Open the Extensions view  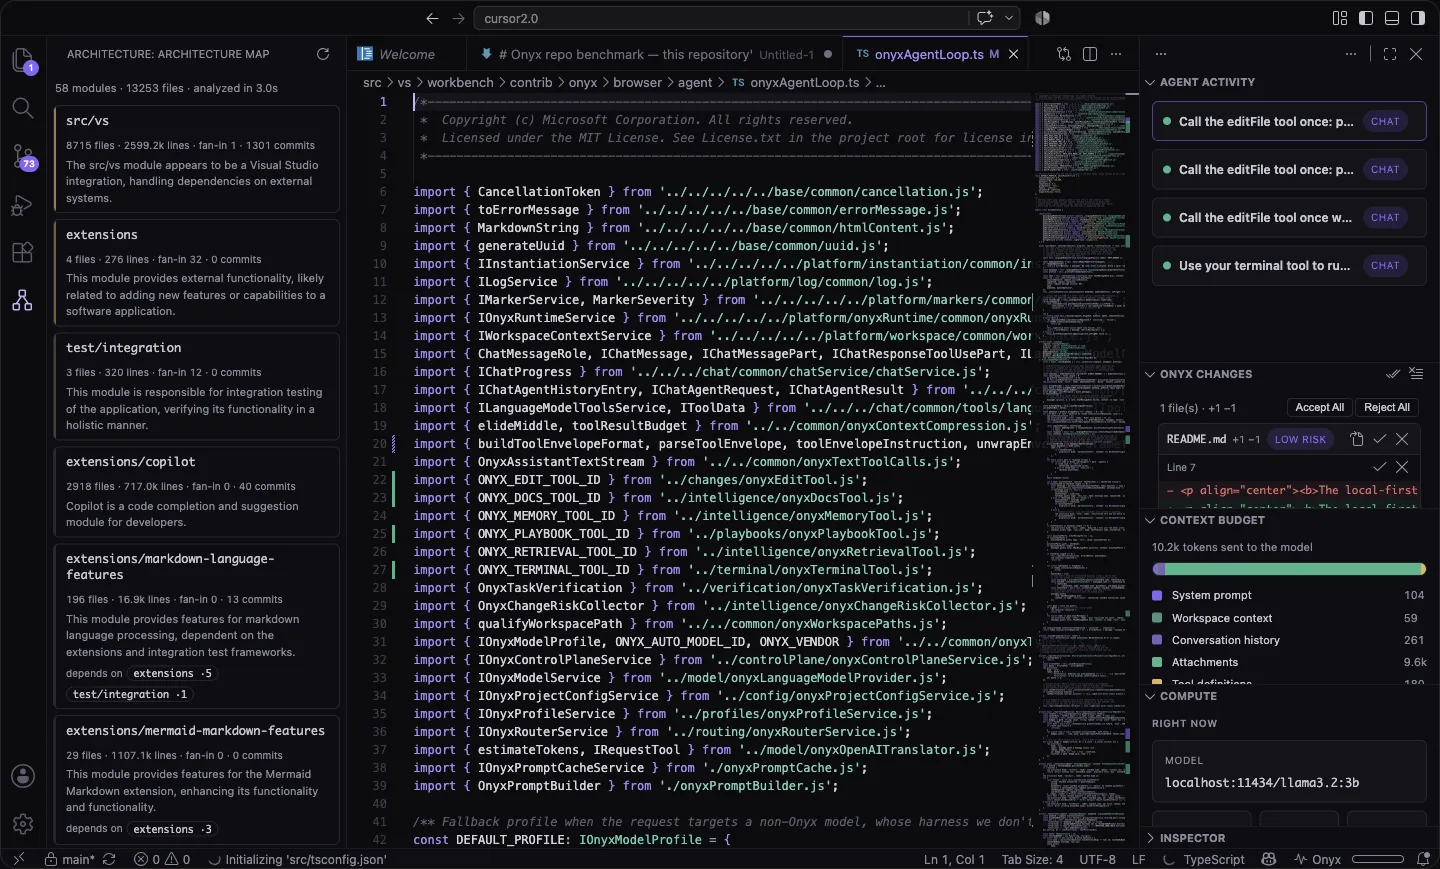(x=23, y=253)
